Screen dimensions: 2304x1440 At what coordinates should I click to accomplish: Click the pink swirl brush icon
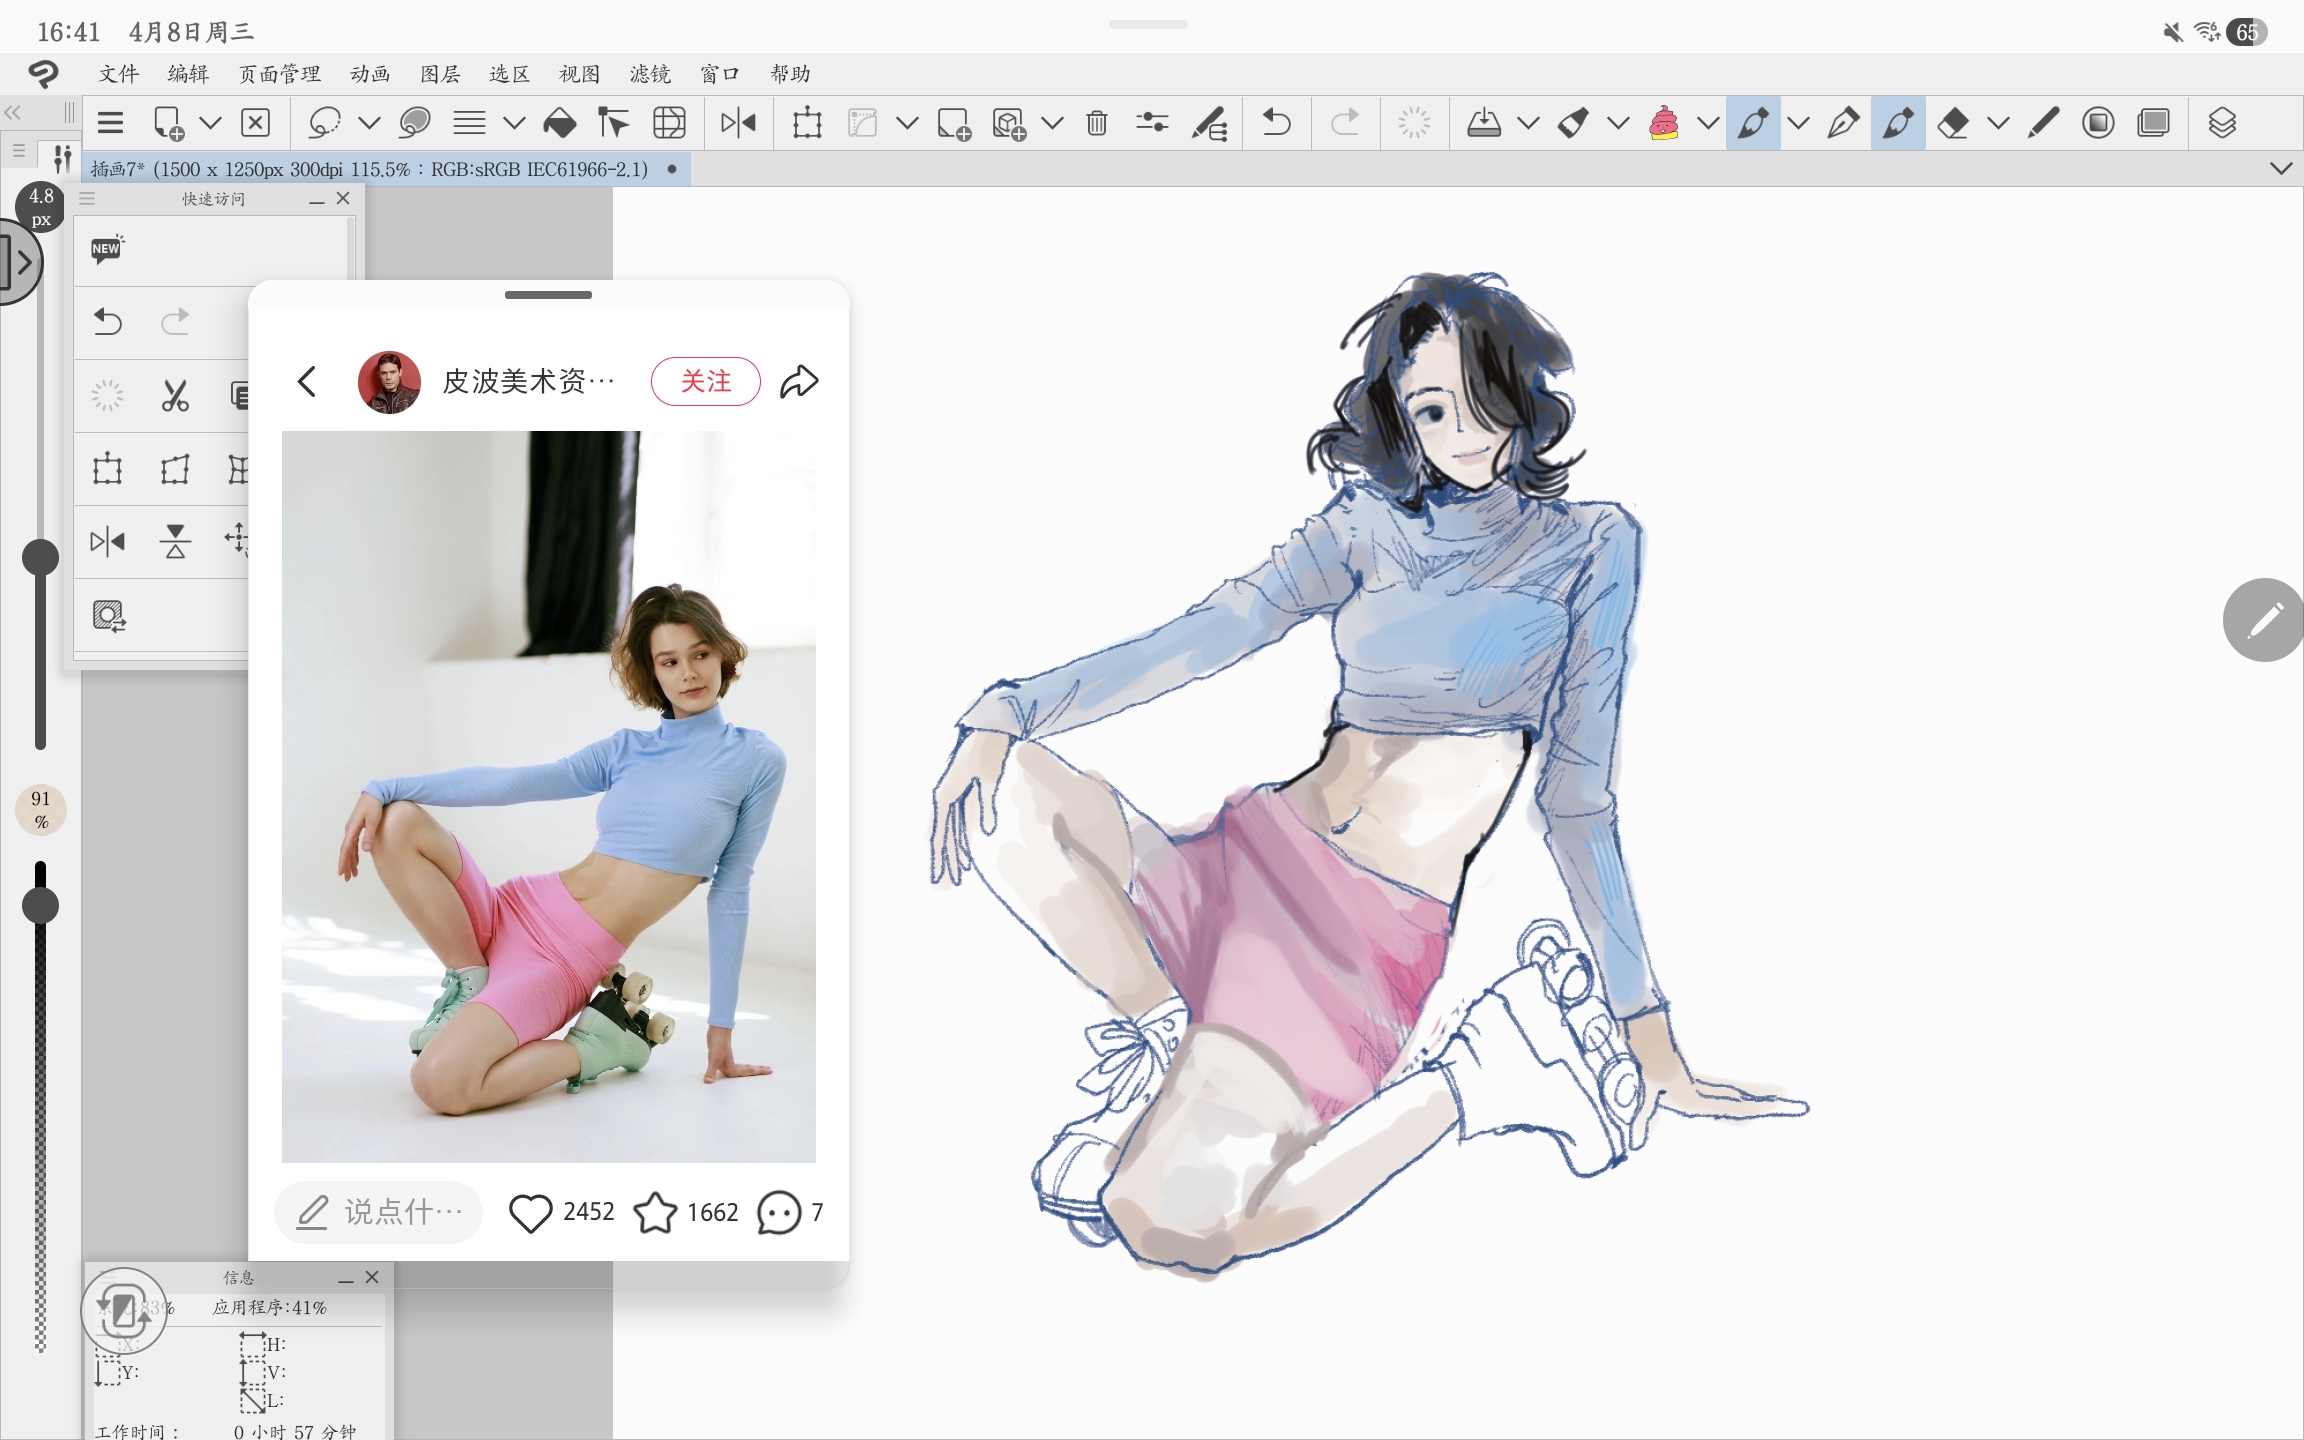click(1663, 123)
